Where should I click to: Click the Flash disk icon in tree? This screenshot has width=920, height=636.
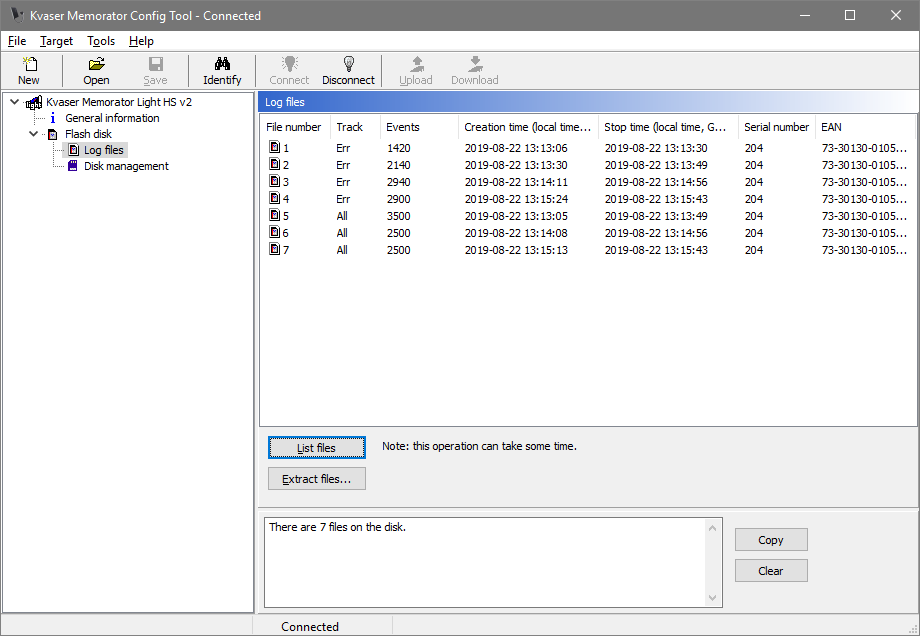53,134
